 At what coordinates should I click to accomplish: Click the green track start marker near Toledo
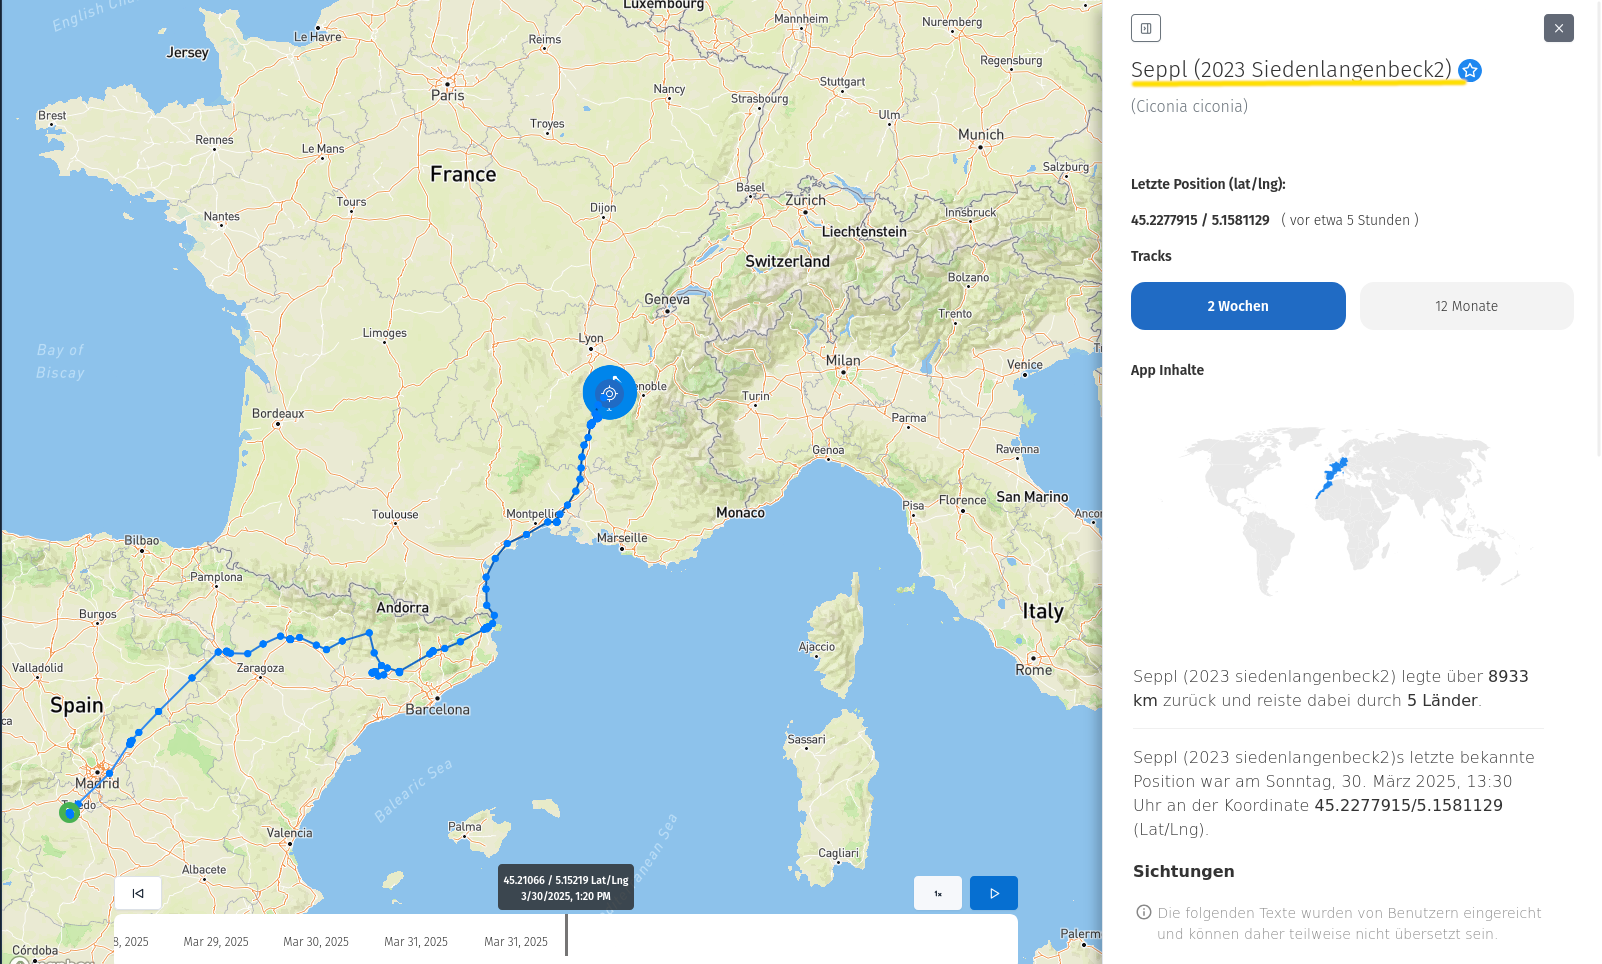(x=69, y=813)
